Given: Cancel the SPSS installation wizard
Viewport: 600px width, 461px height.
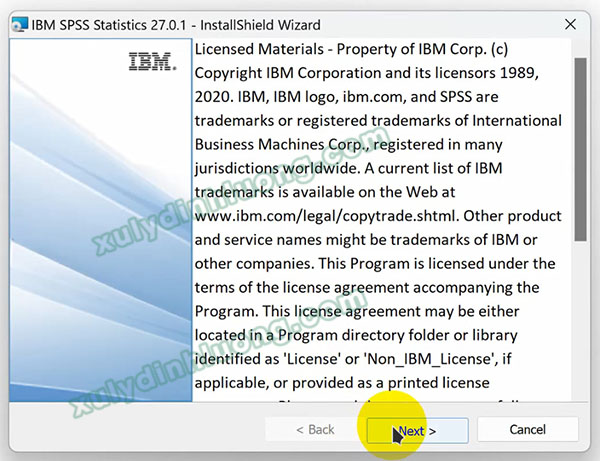Looking at the screenshot, I should click(x=528, y=430).
